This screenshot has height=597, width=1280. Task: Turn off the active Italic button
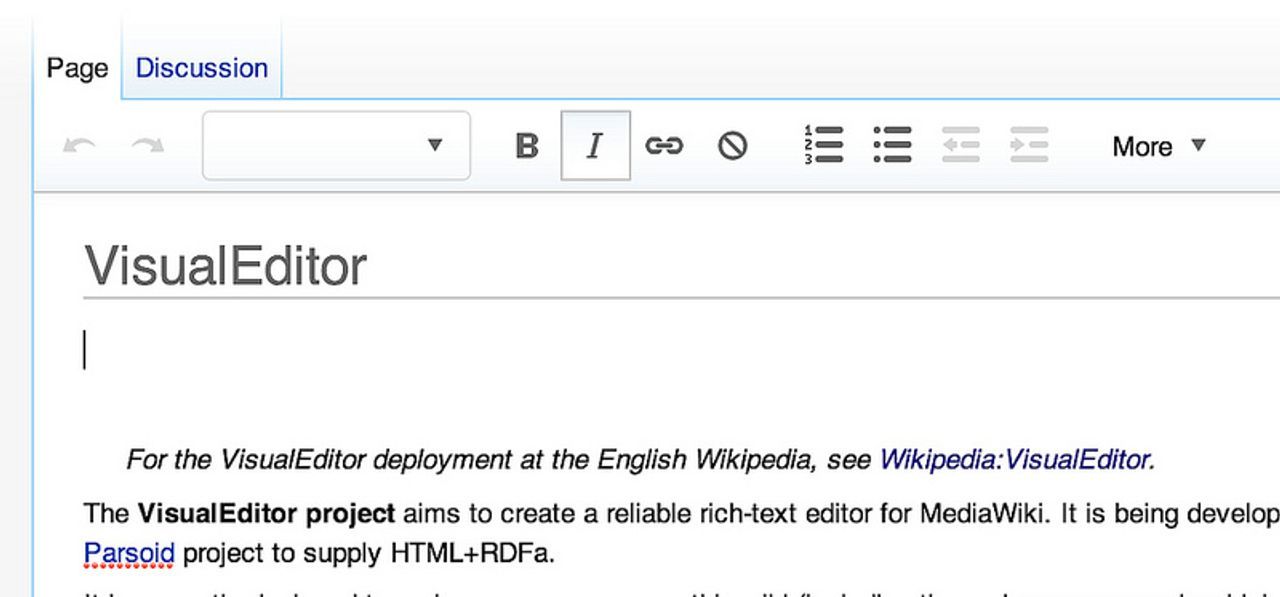[x=595, y=146]
